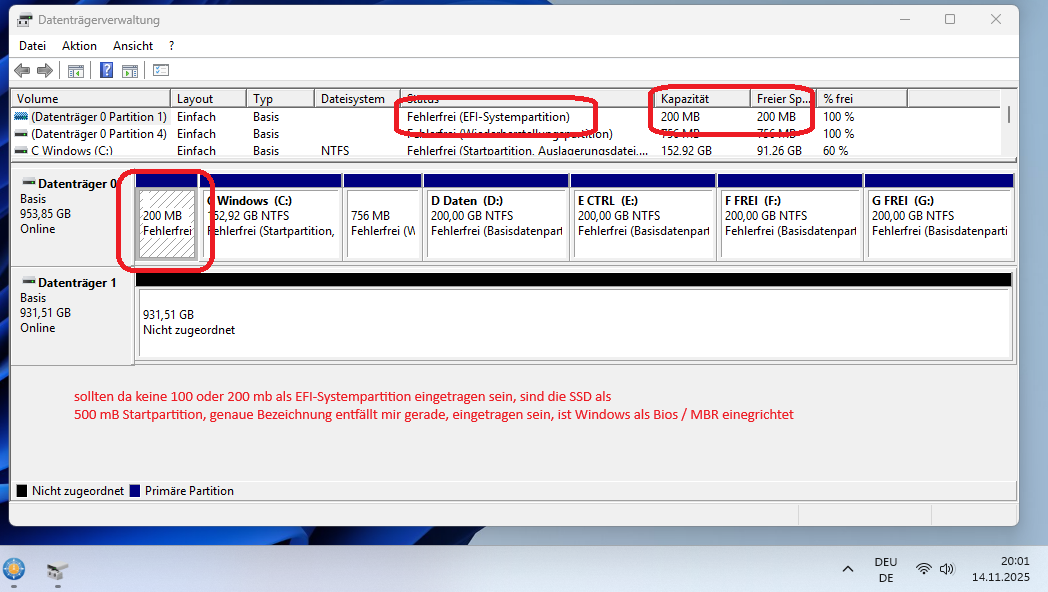Open the Datei menu
Viewport: 1048px width, 592px height.
click(32, 45)
